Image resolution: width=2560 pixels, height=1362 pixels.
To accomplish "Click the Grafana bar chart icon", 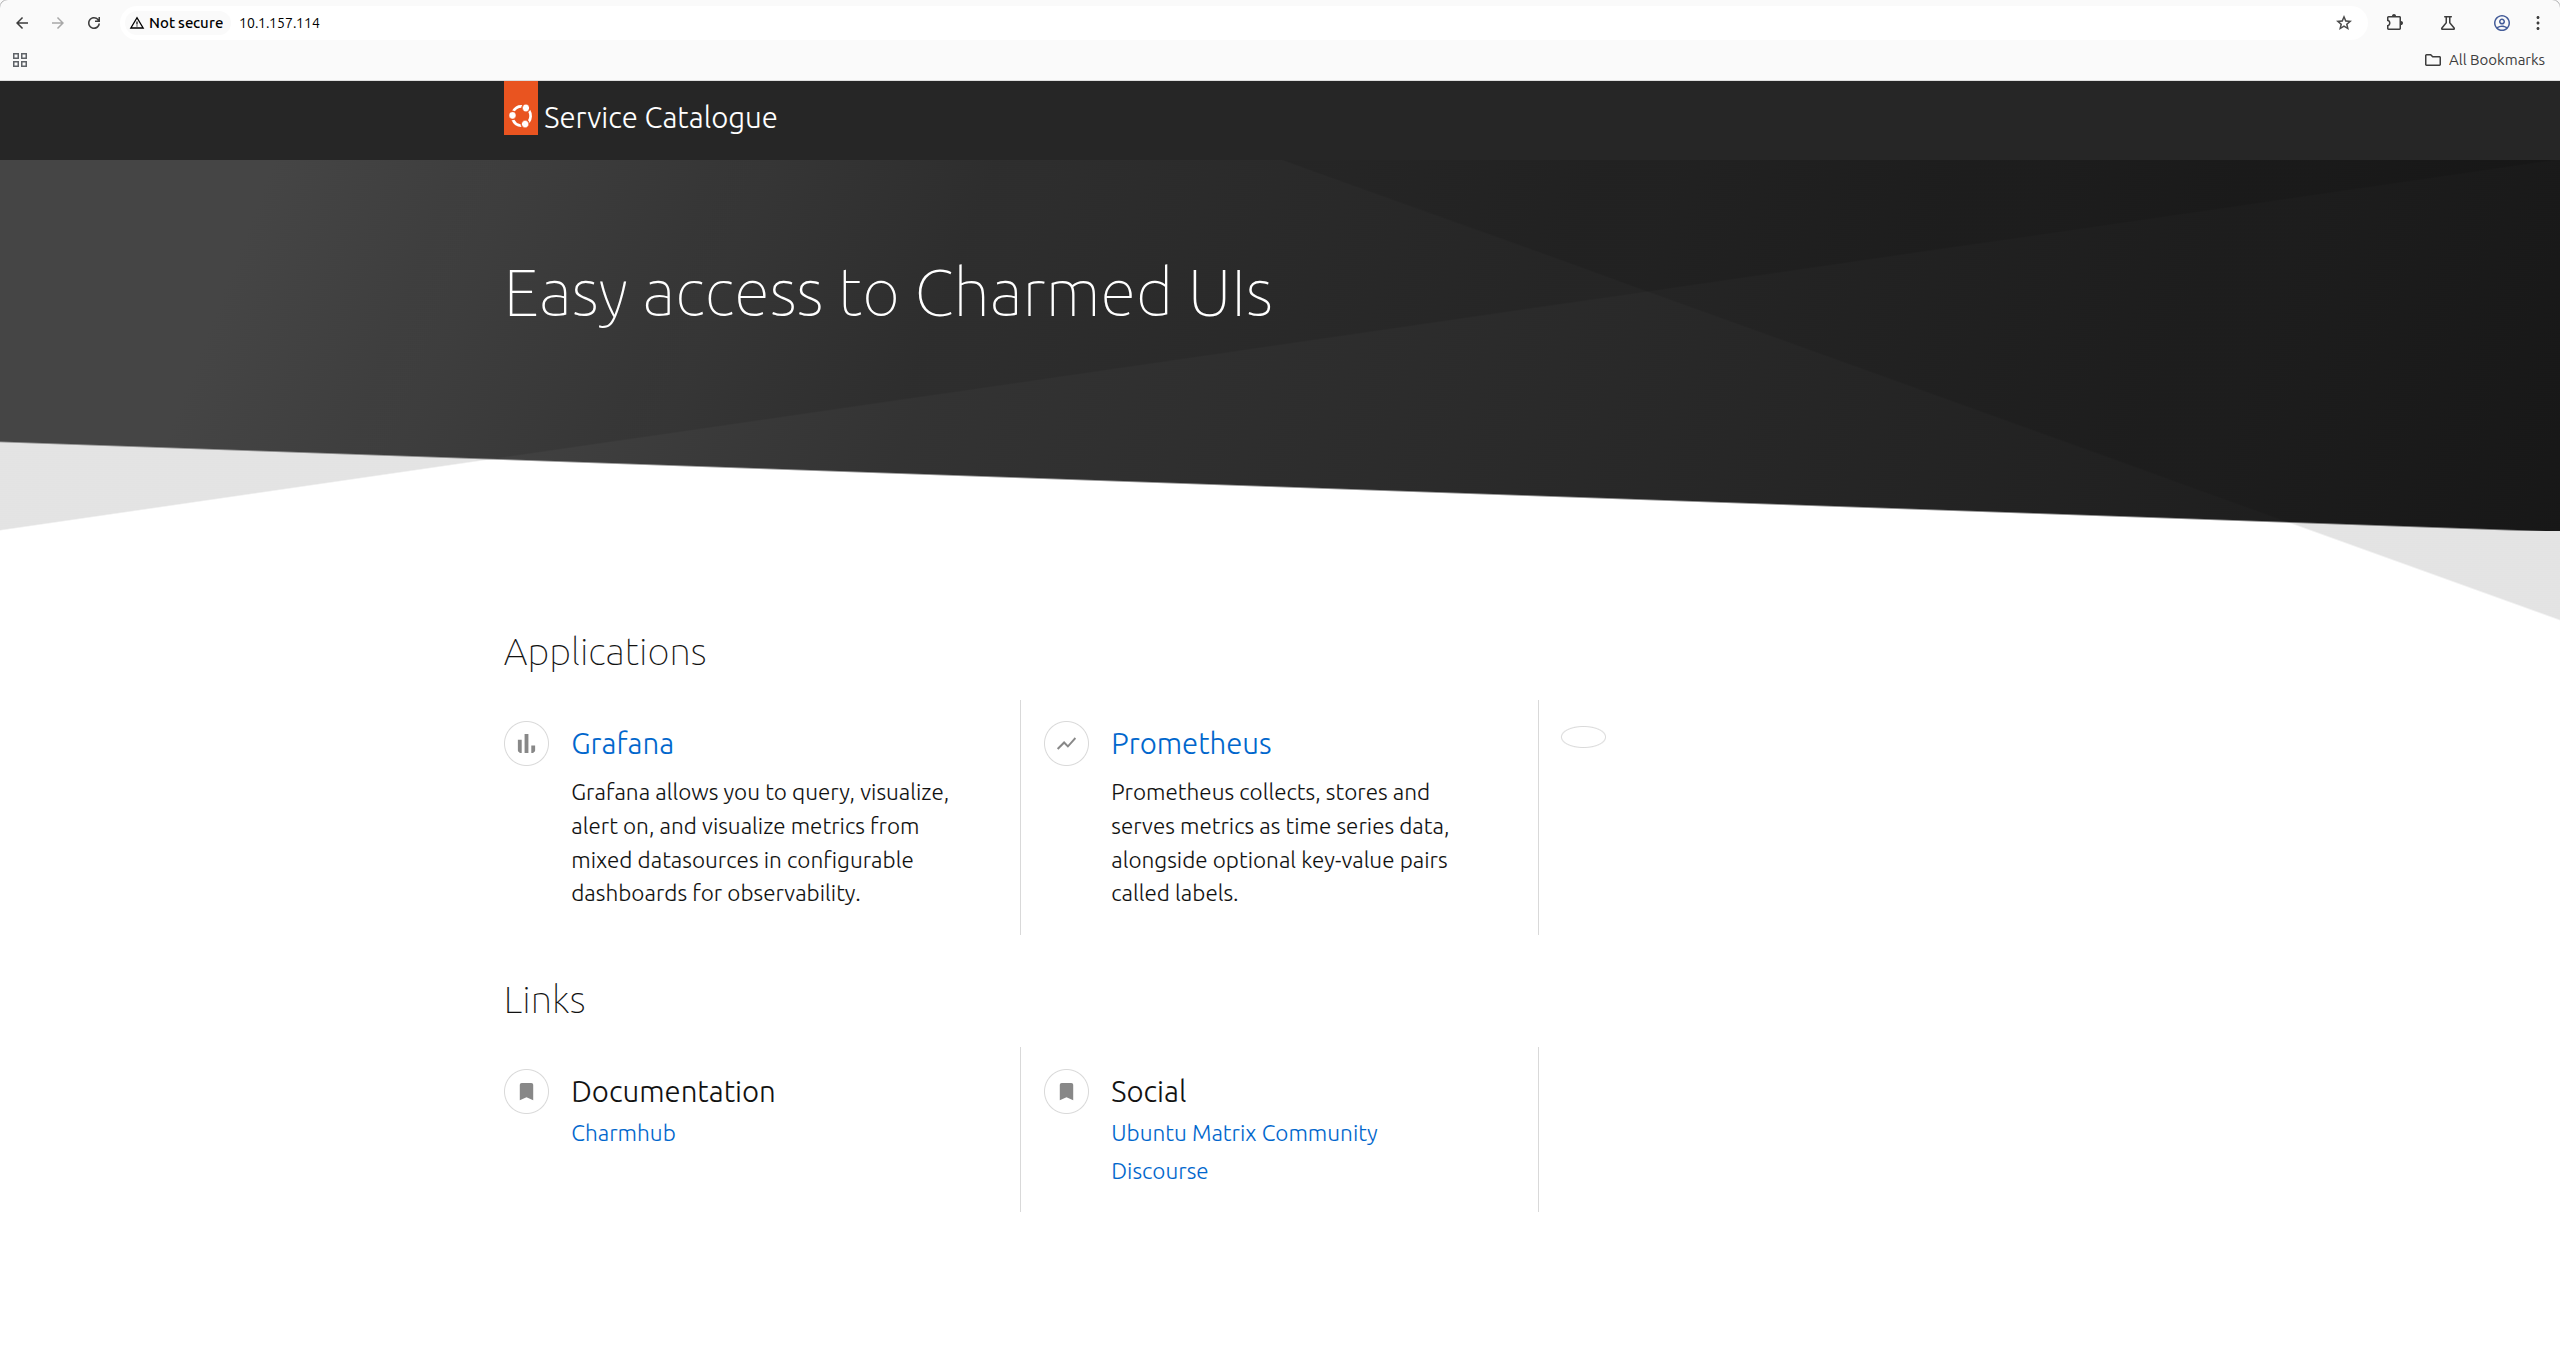I will pyautogui.click(x=526, y=744).
